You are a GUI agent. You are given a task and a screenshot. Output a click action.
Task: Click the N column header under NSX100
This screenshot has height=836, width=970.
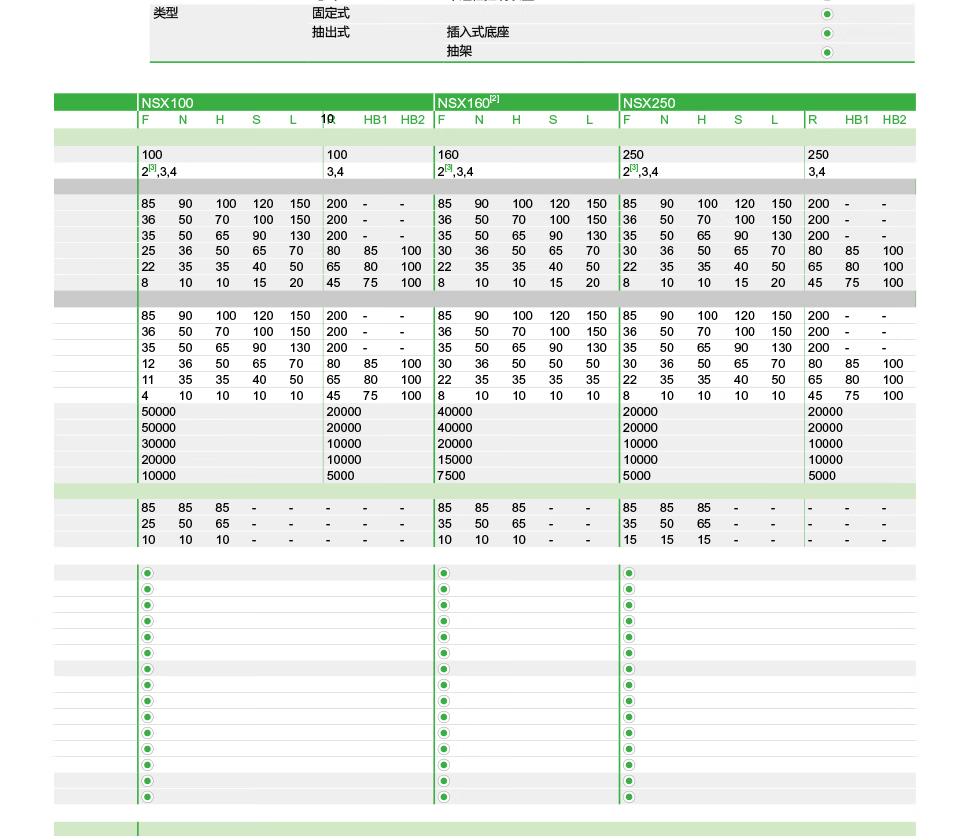tap(183, 120)
